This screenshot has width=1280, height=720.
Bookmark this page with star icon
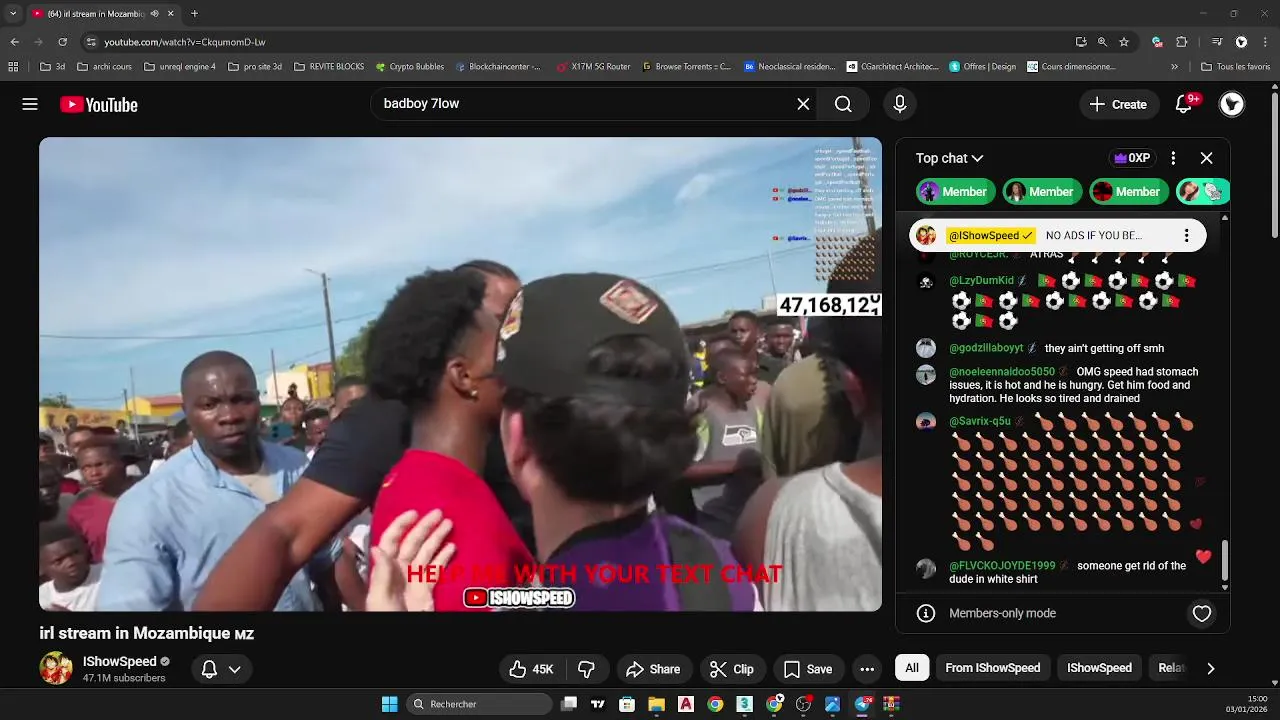pos(1124,42)
